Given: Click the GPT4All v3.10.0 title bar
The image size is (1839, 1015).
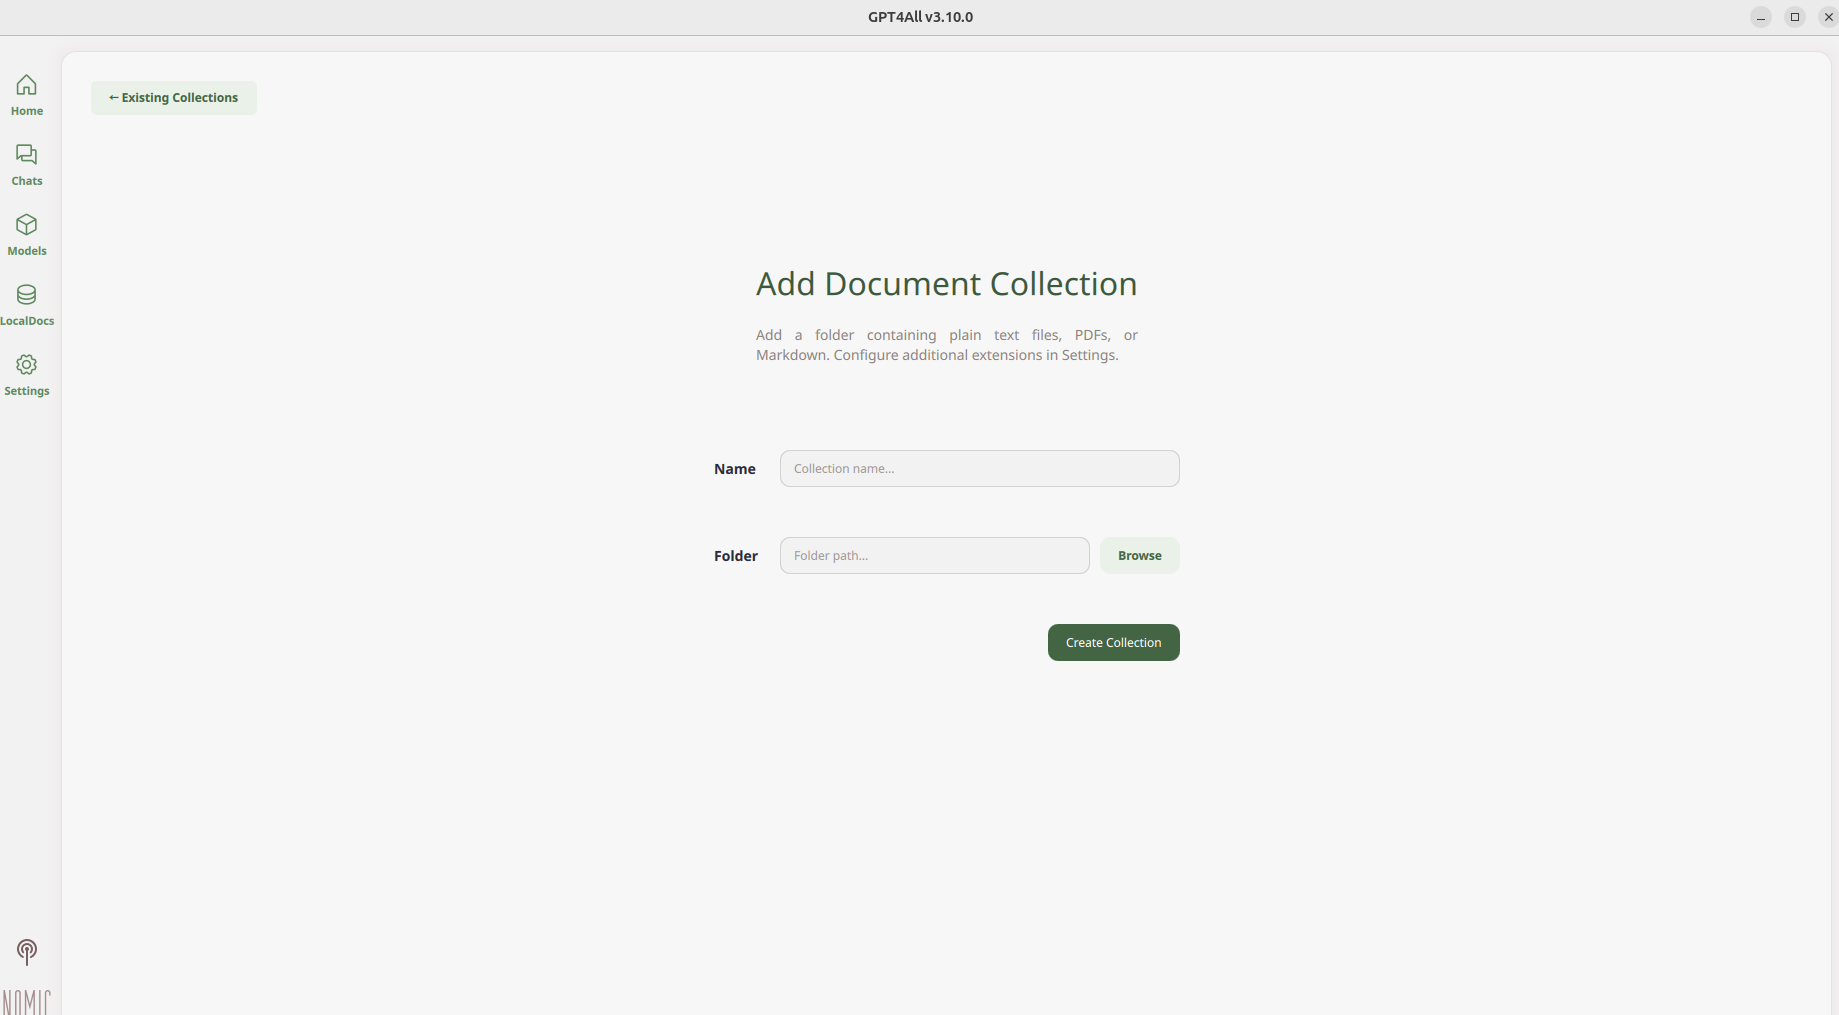Looking at the screenshot, I should (x=920, y=17).
